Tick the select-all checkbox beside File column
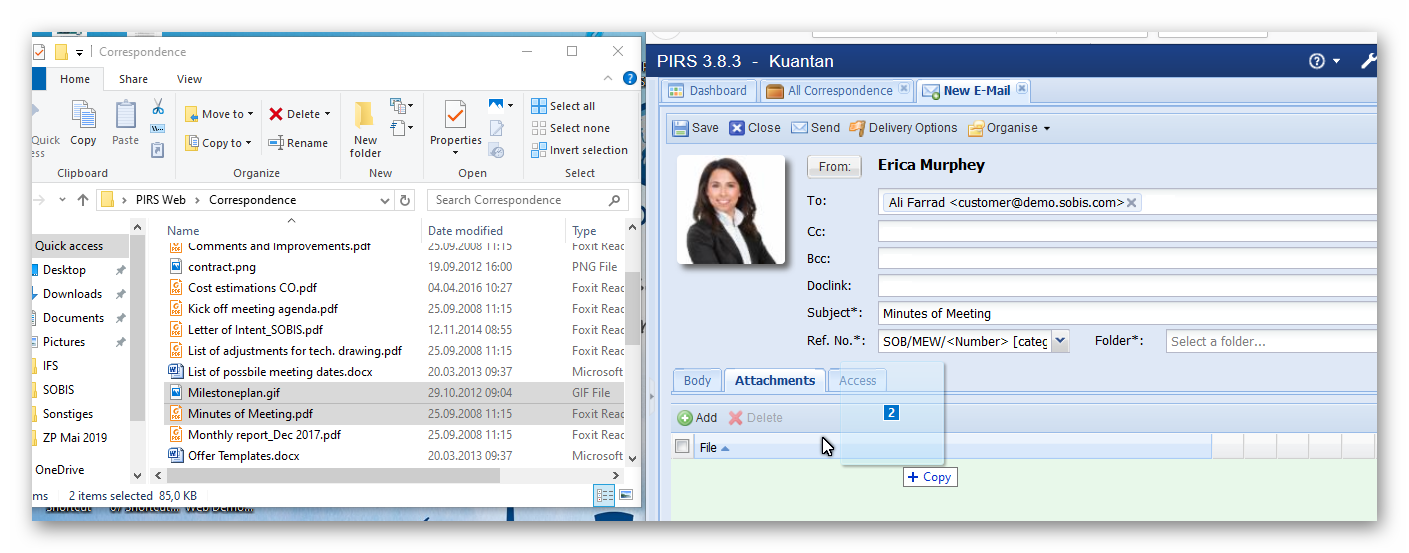This screenshot has height=553, width=1409. (x=682, y=447)
